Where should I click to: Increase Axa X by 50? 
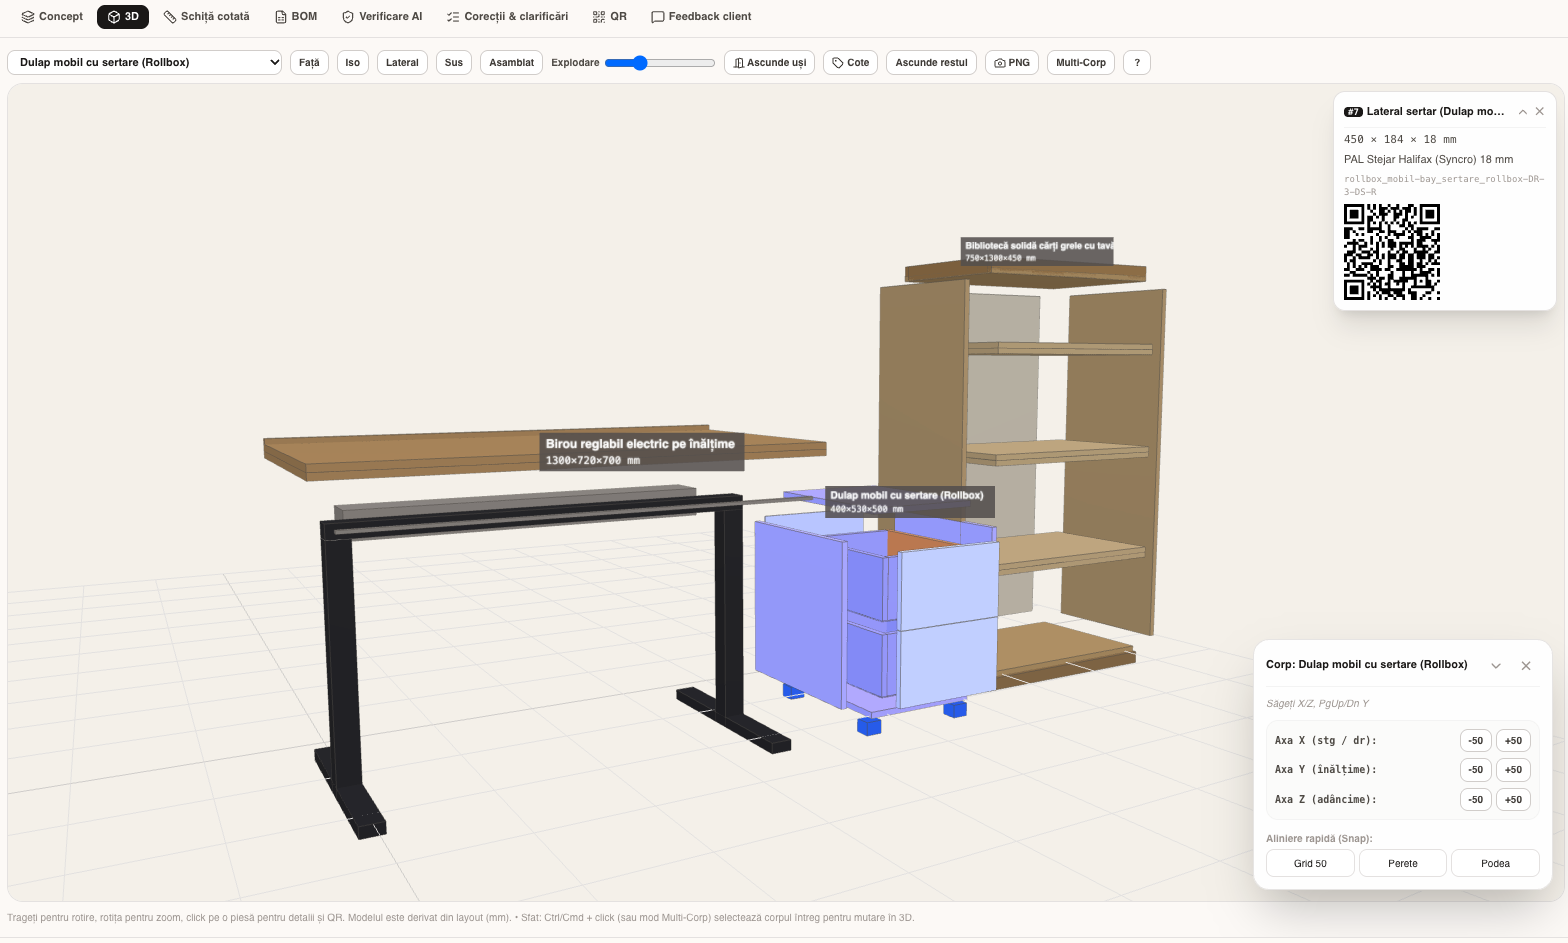pyautogui.click(x=1514, y=741)
